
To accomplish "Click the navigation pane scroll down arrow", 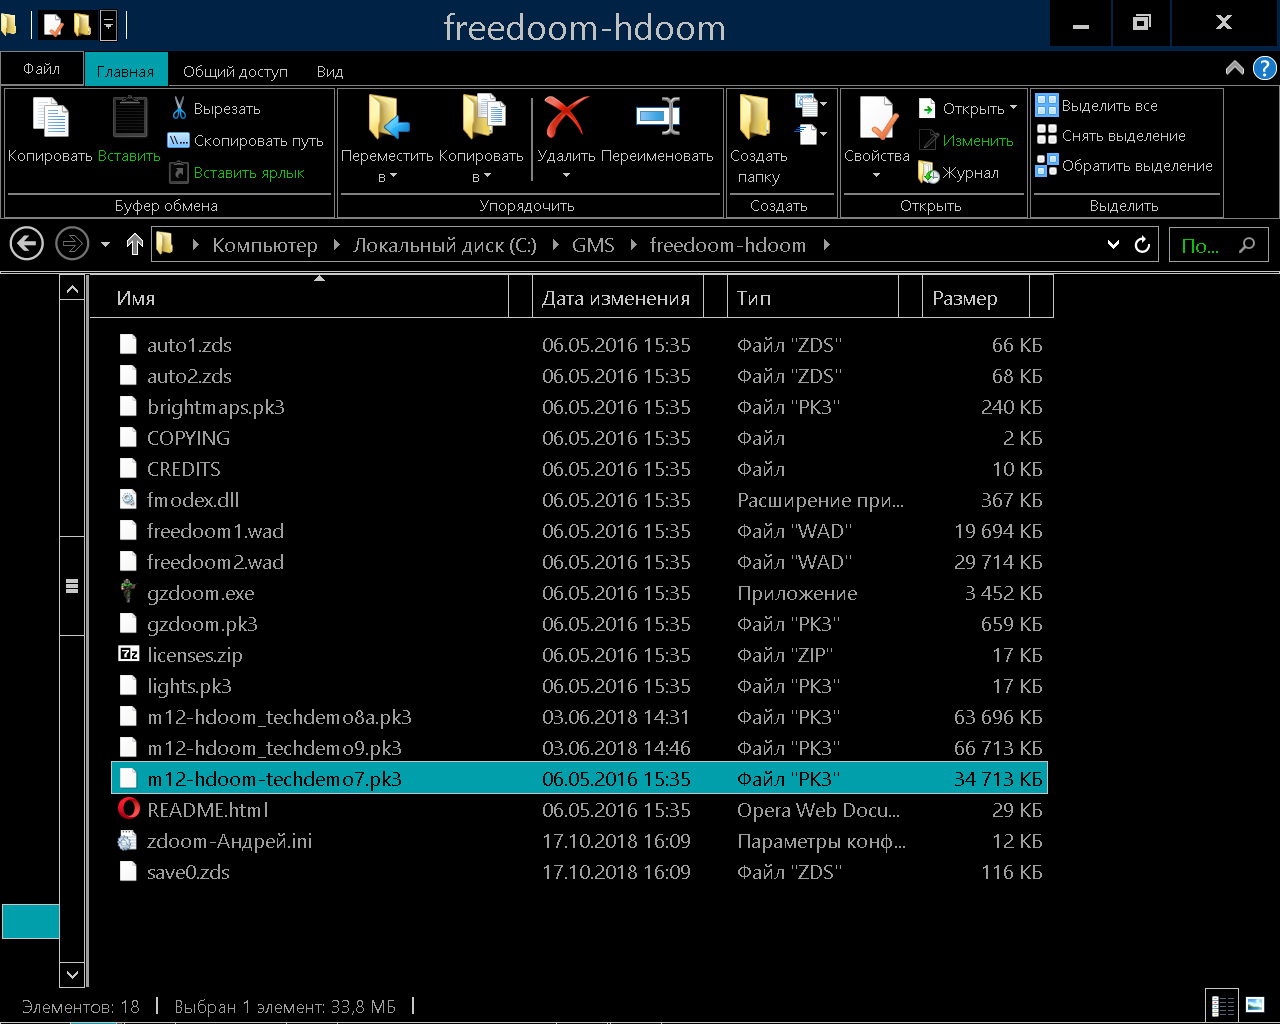I will [72, 973].
